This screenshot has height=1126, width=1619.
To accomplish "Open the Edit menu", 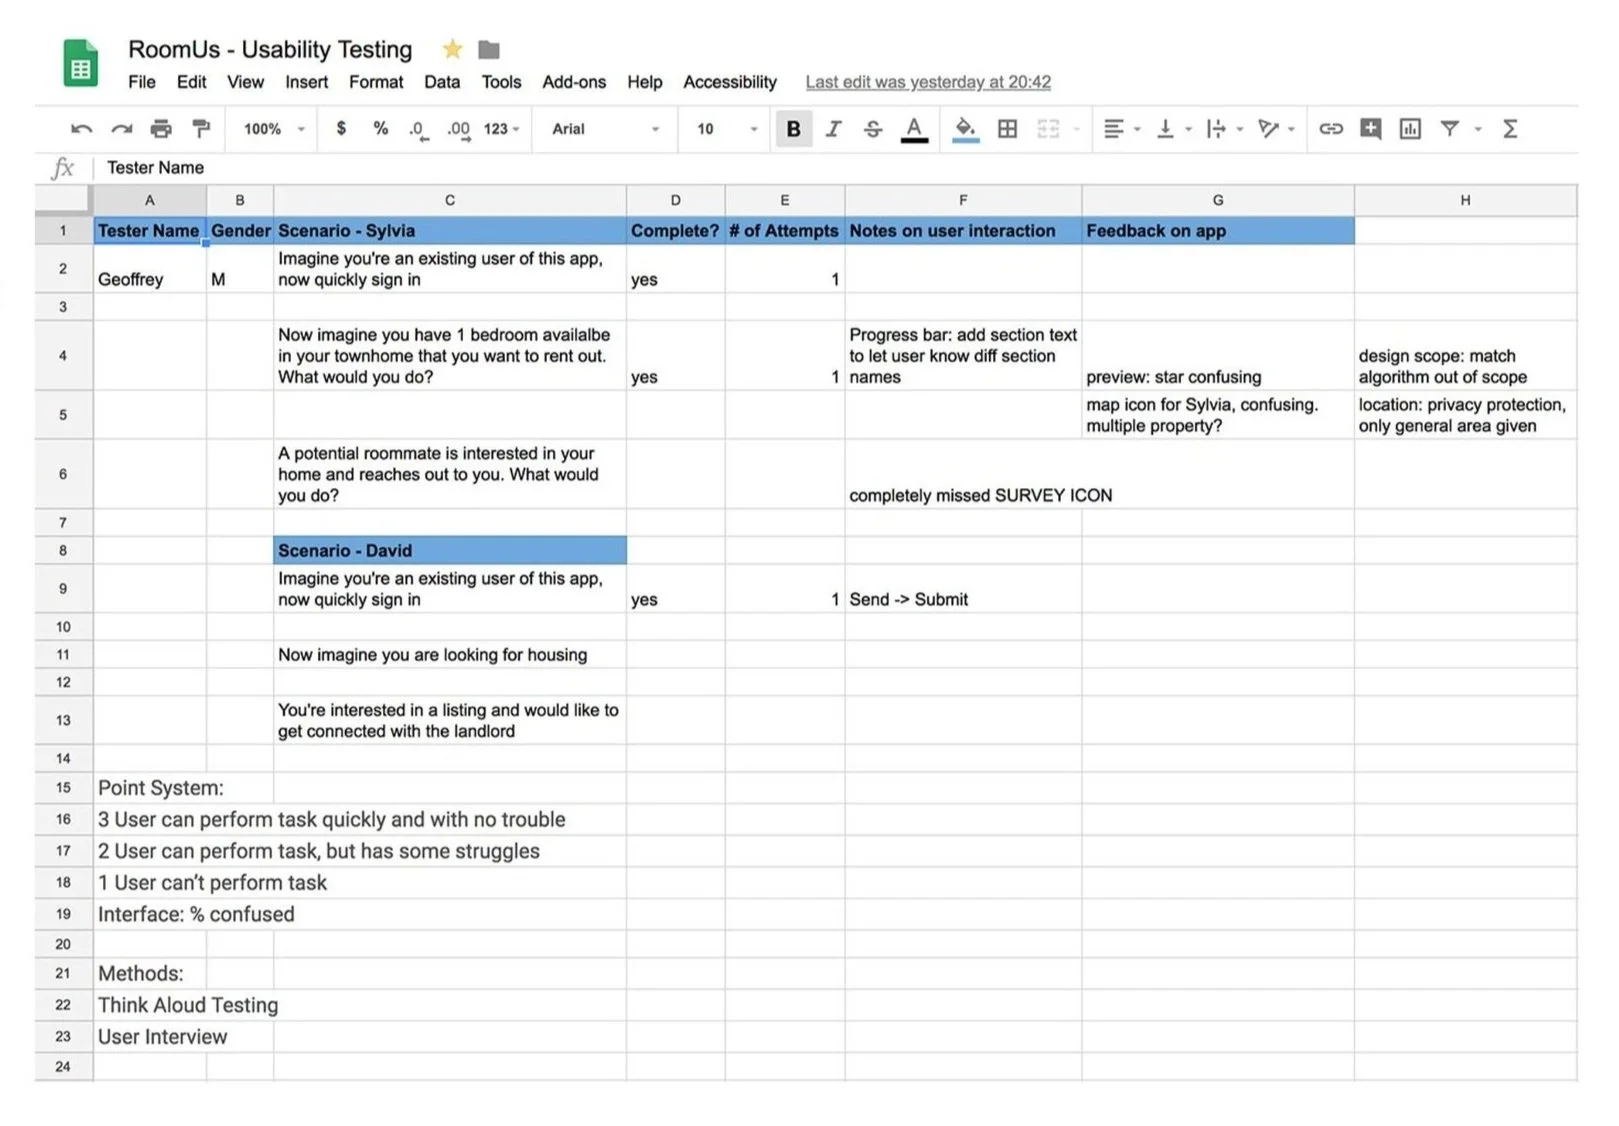I will pyautogui.click(x=191, y=82).
